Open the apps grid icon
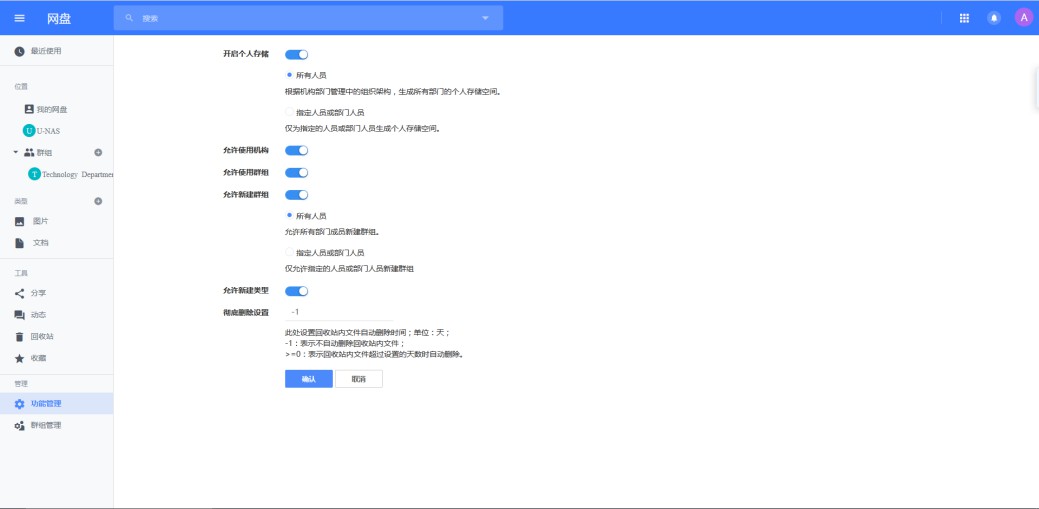 point(964,18)
